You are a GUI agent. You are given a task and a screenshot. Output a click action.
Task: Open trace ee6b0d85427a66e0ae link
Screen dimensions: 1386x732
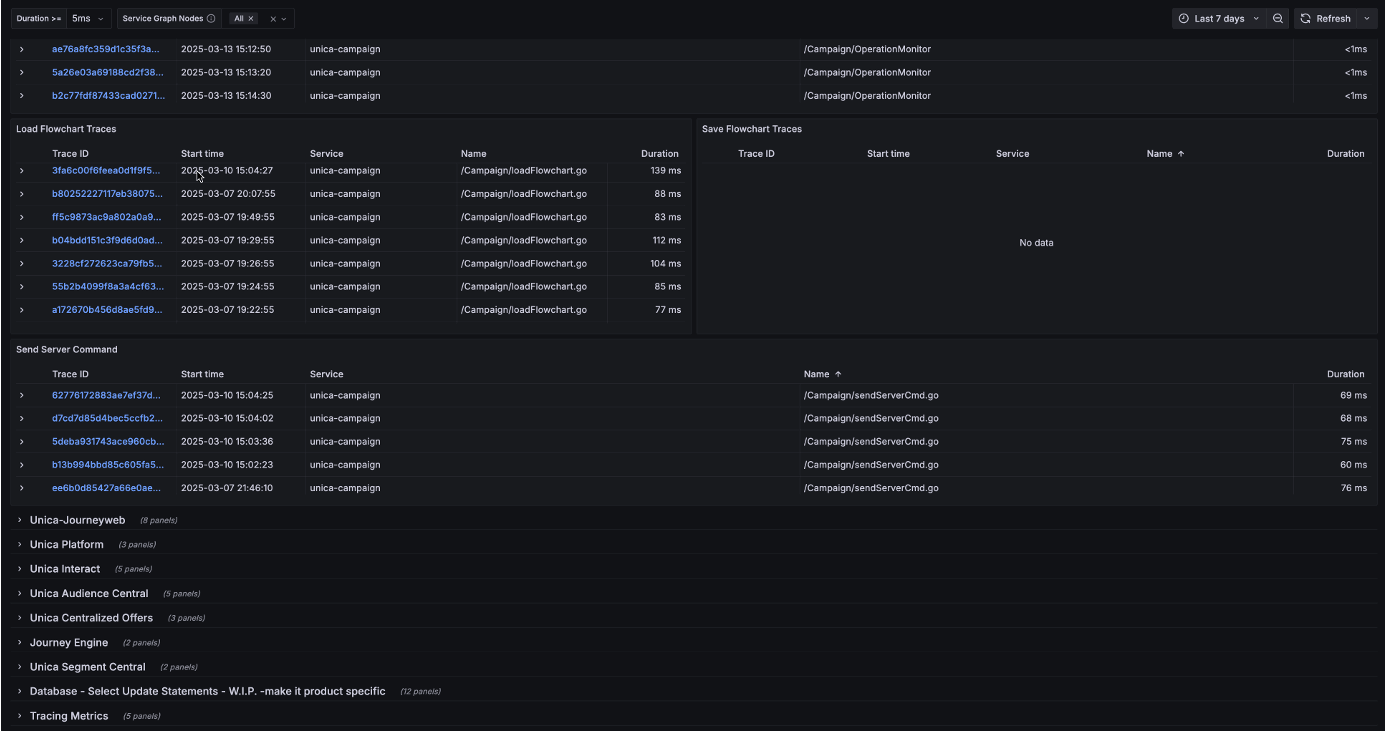pyautogui.click(x=106, y=488)
